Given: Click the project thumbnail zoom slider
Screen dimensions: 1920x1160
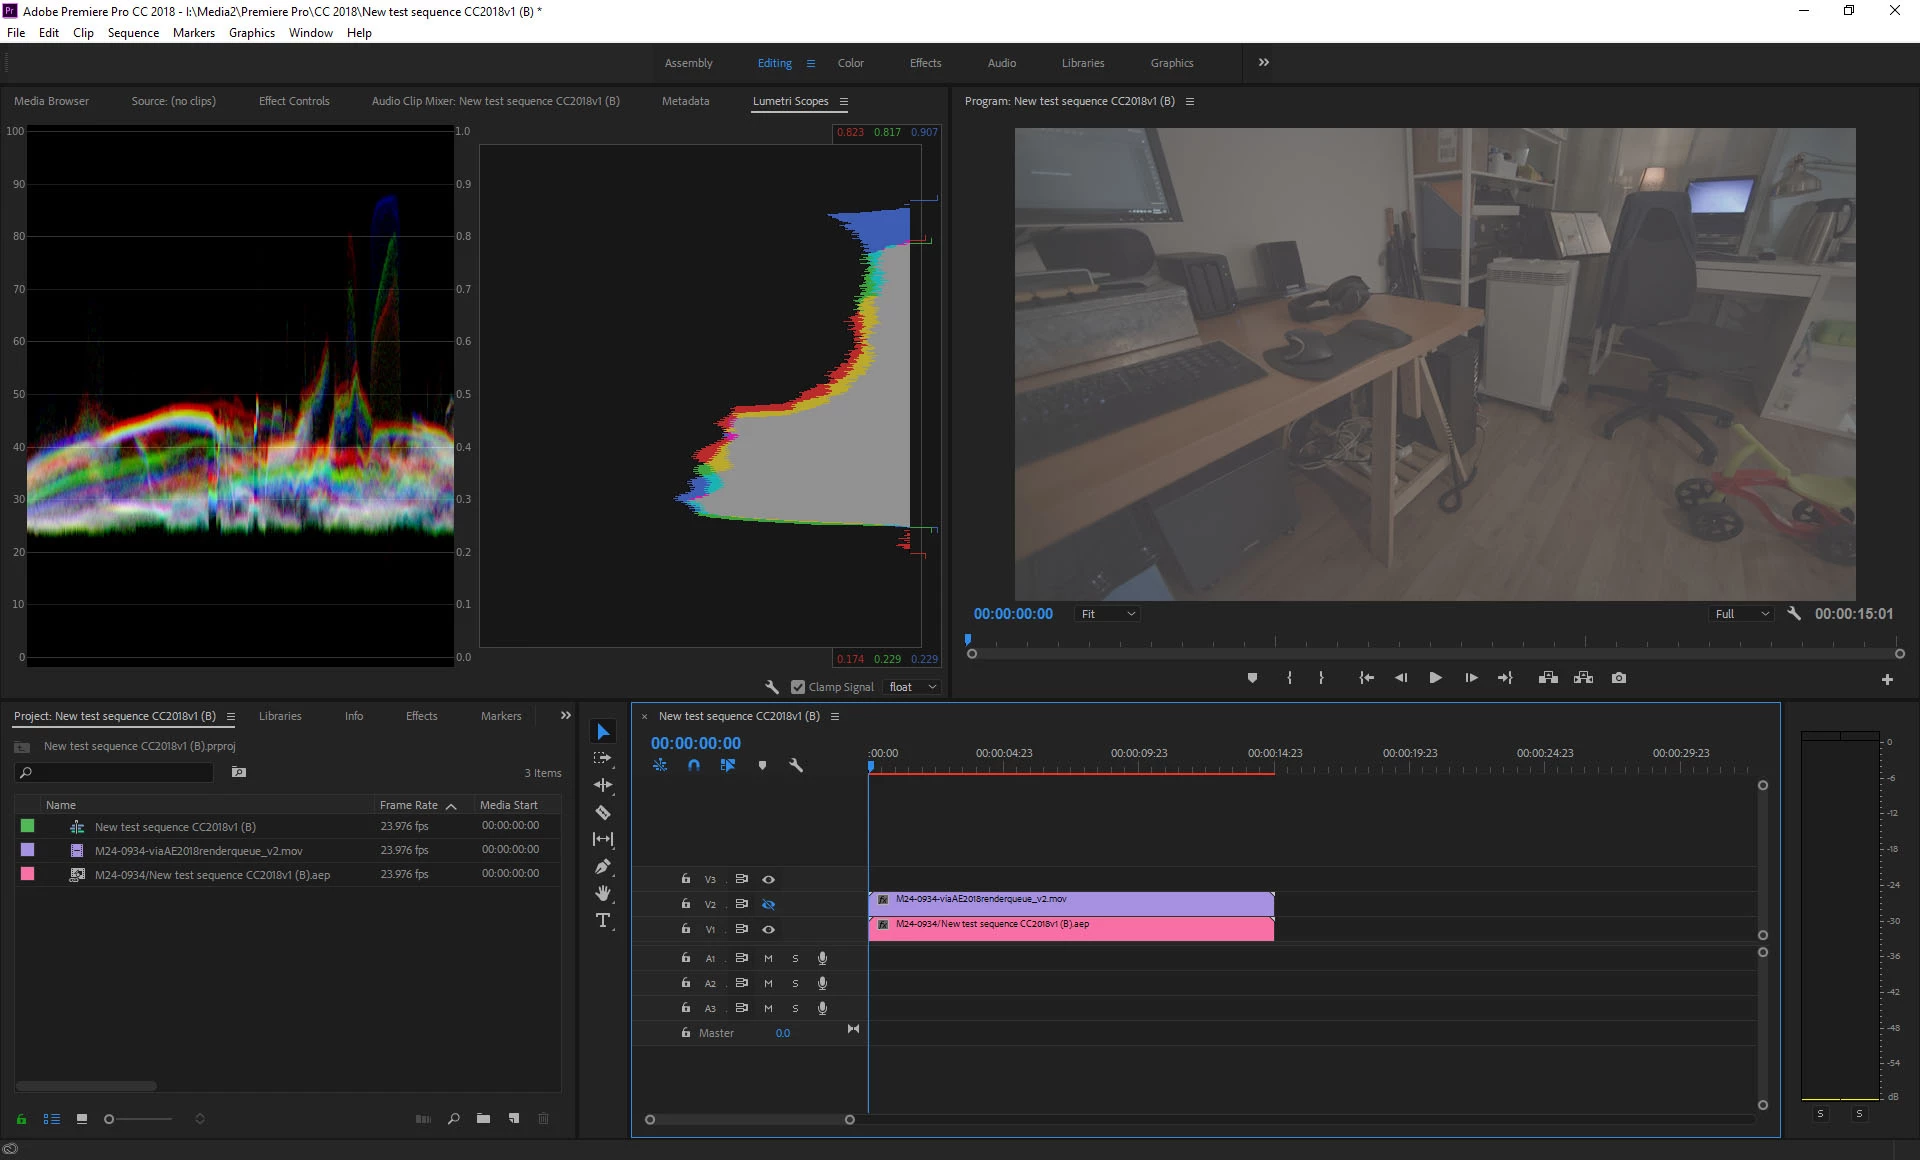Looking at the screenshot, I should pyautogui.click(x=110, y=1119).
